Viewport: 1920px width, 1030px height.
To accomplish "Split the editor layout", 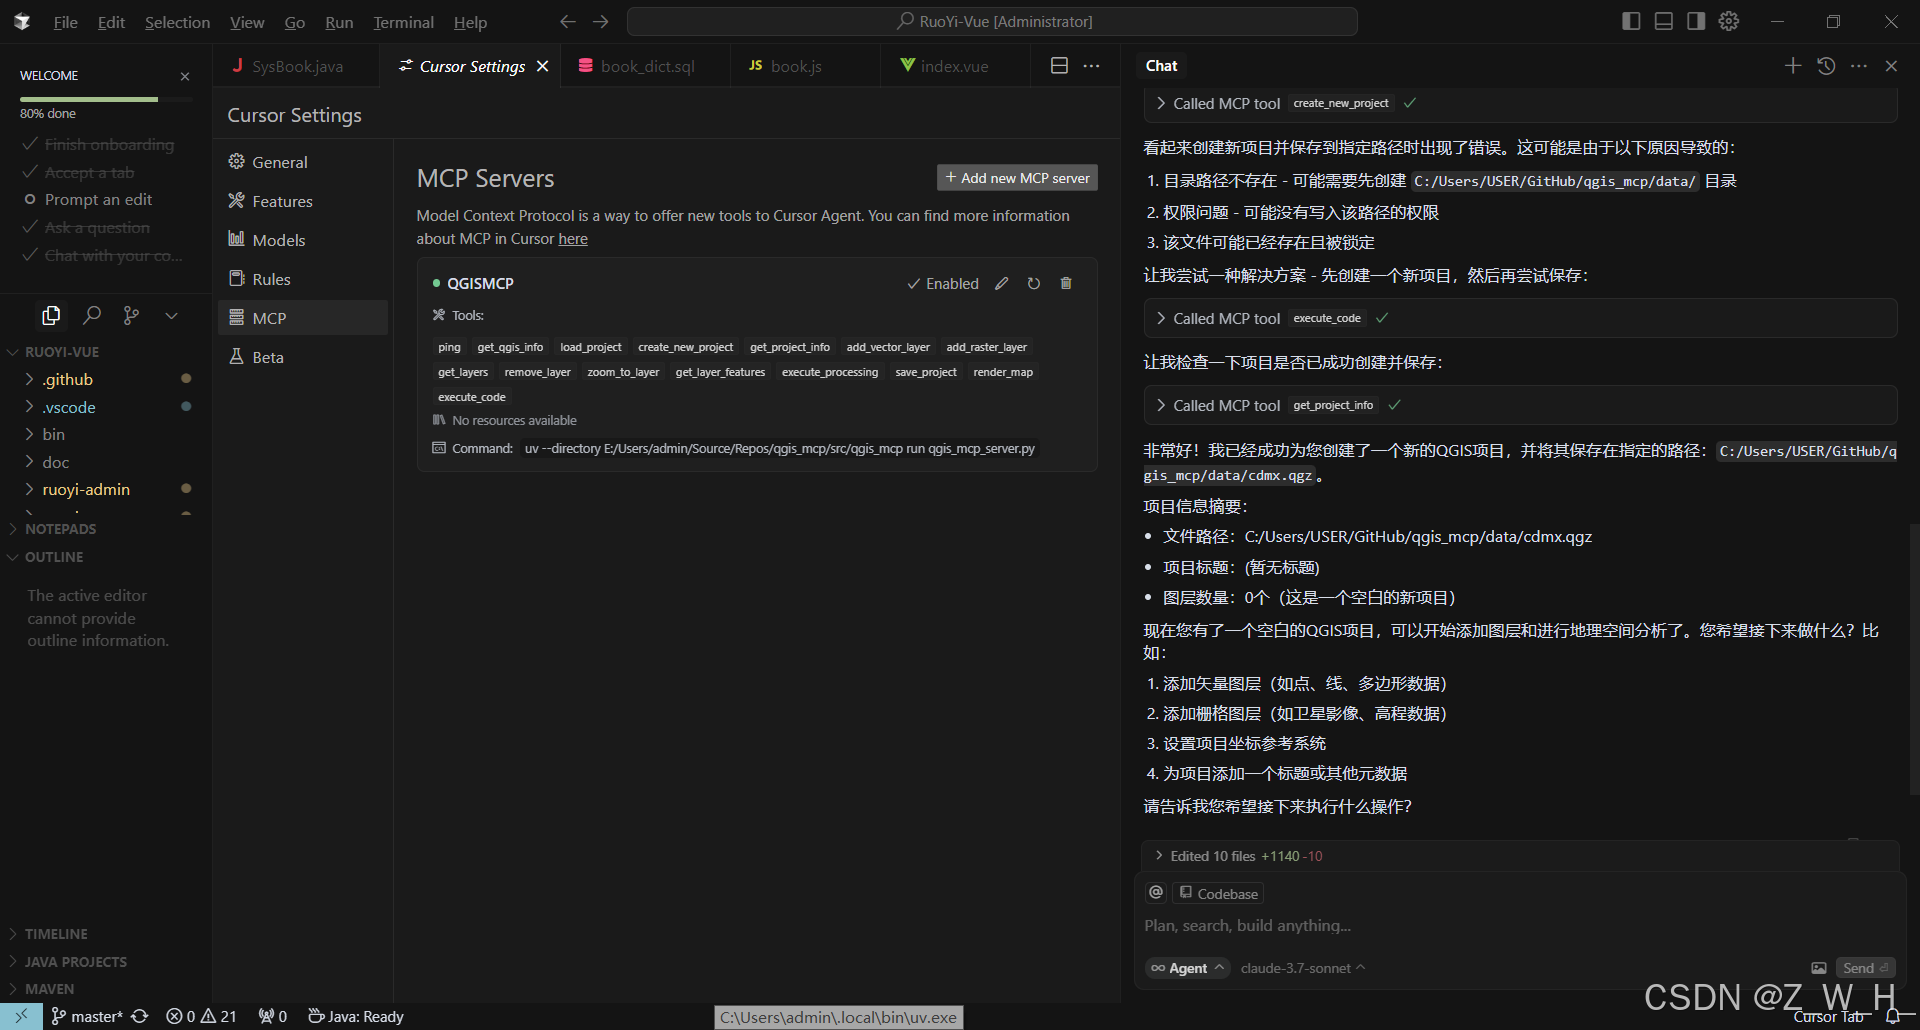I will click(x=1060, y=66).
